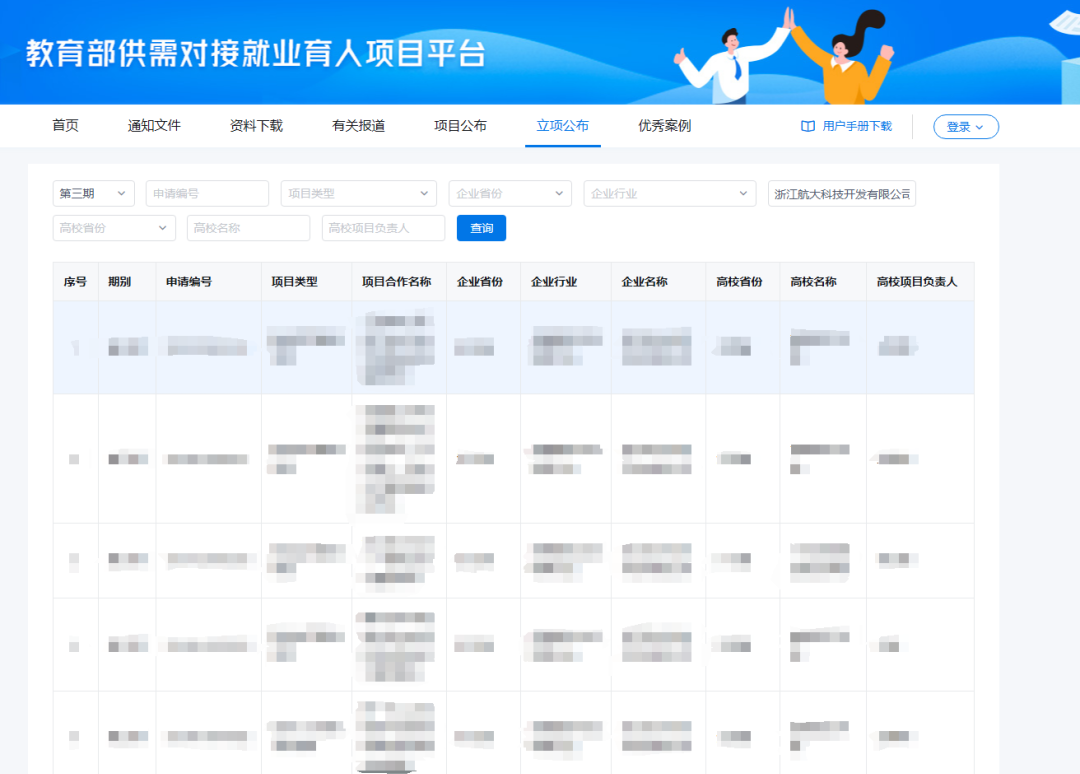The image size is (1080, 774).
Task: Open the 通知文件 tab
Action: 152,126
